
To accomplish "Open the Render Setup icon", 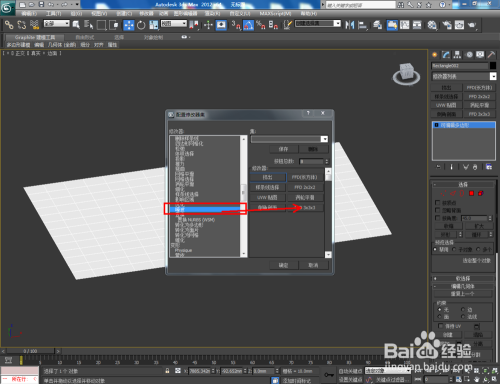I will point(447,25).
